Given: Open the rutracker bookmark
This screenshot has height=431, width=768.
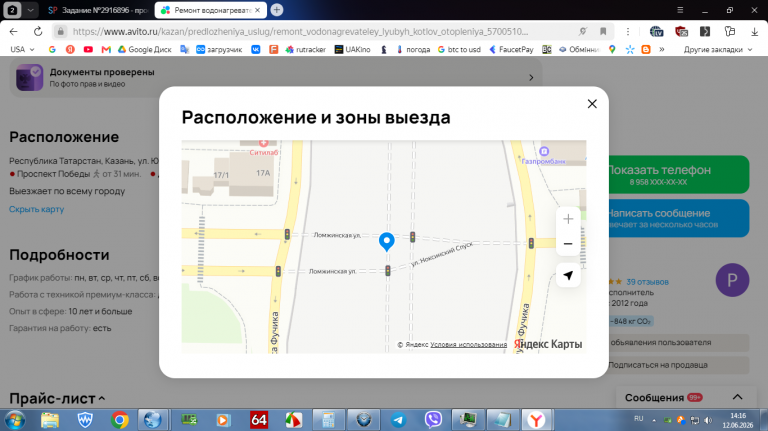Looking at the screenshot, I should click(306, 49).
